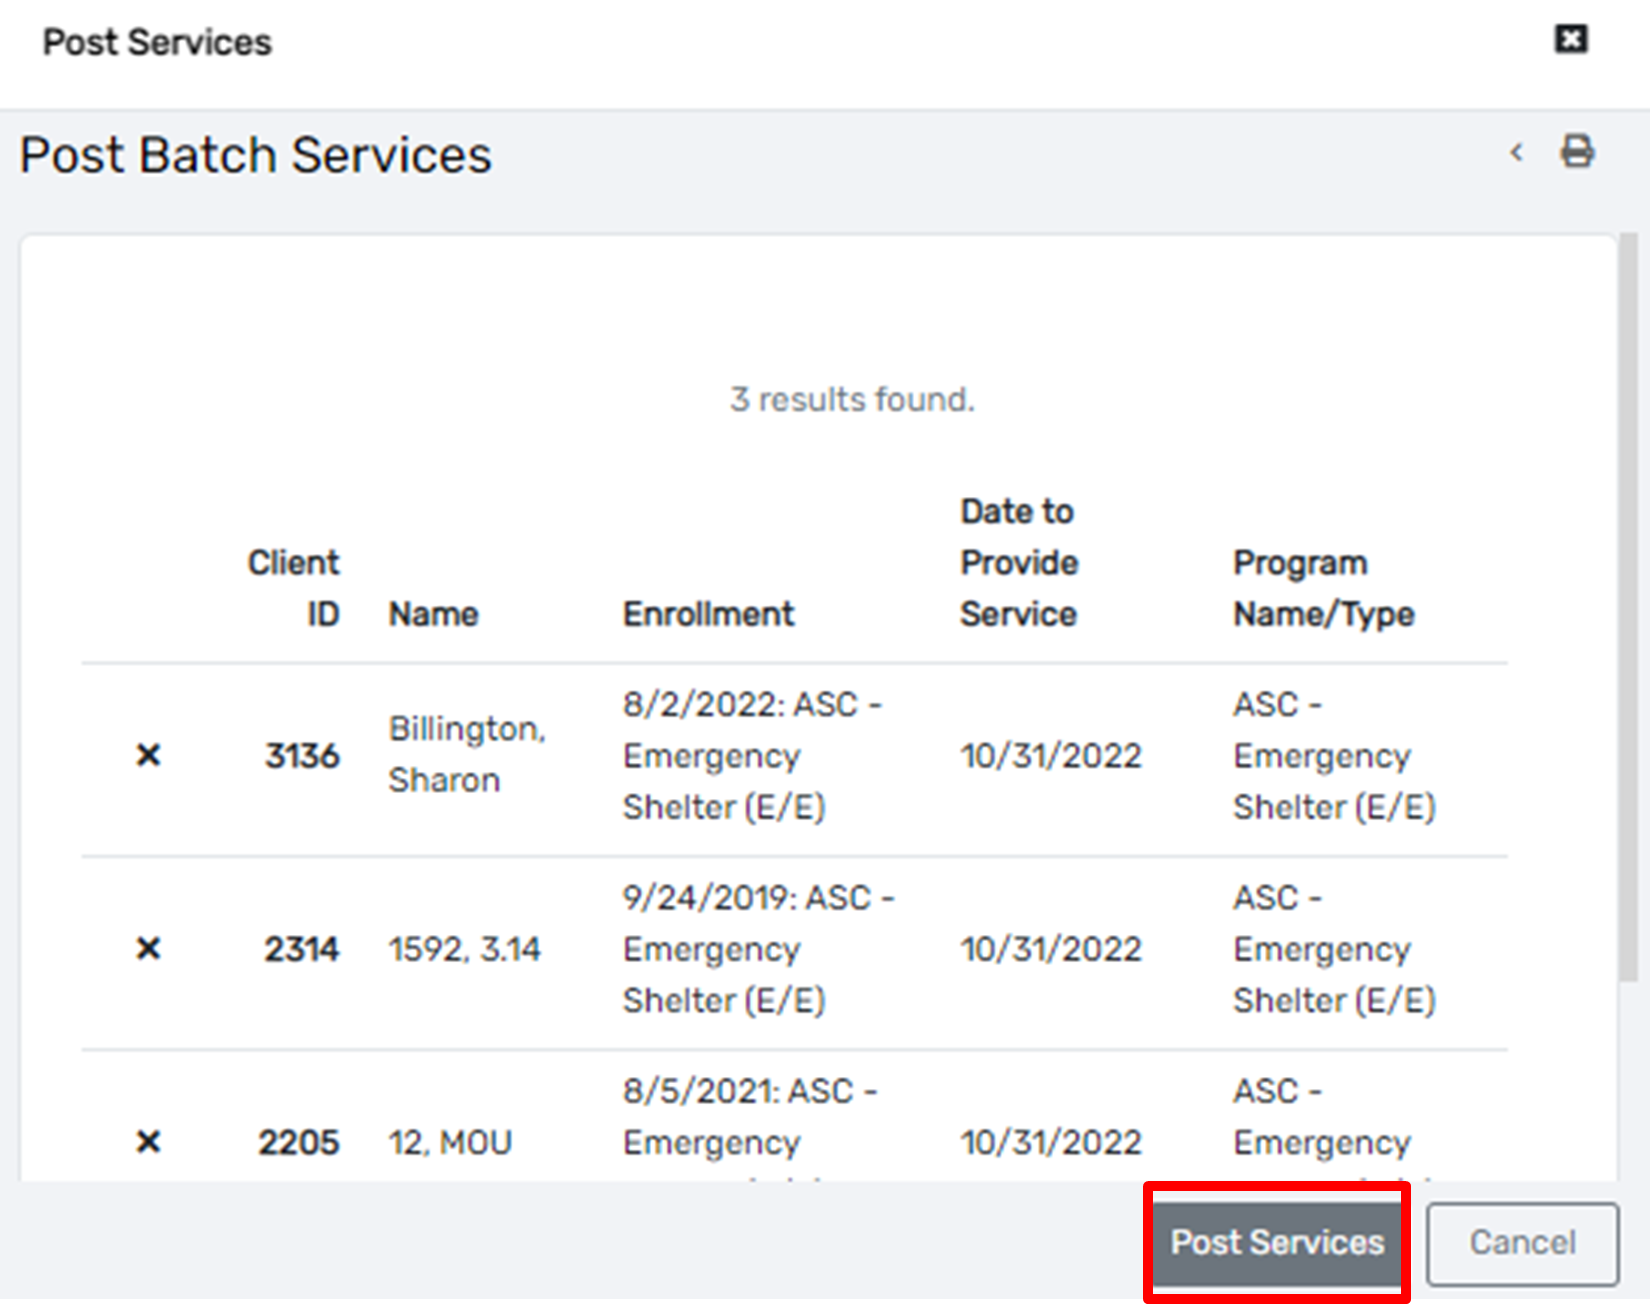This screenshot has height=1304, width=1650.
Task: Click the X beside Billington, Sharon
Action: pyautogui.click(x=148, y=755)
